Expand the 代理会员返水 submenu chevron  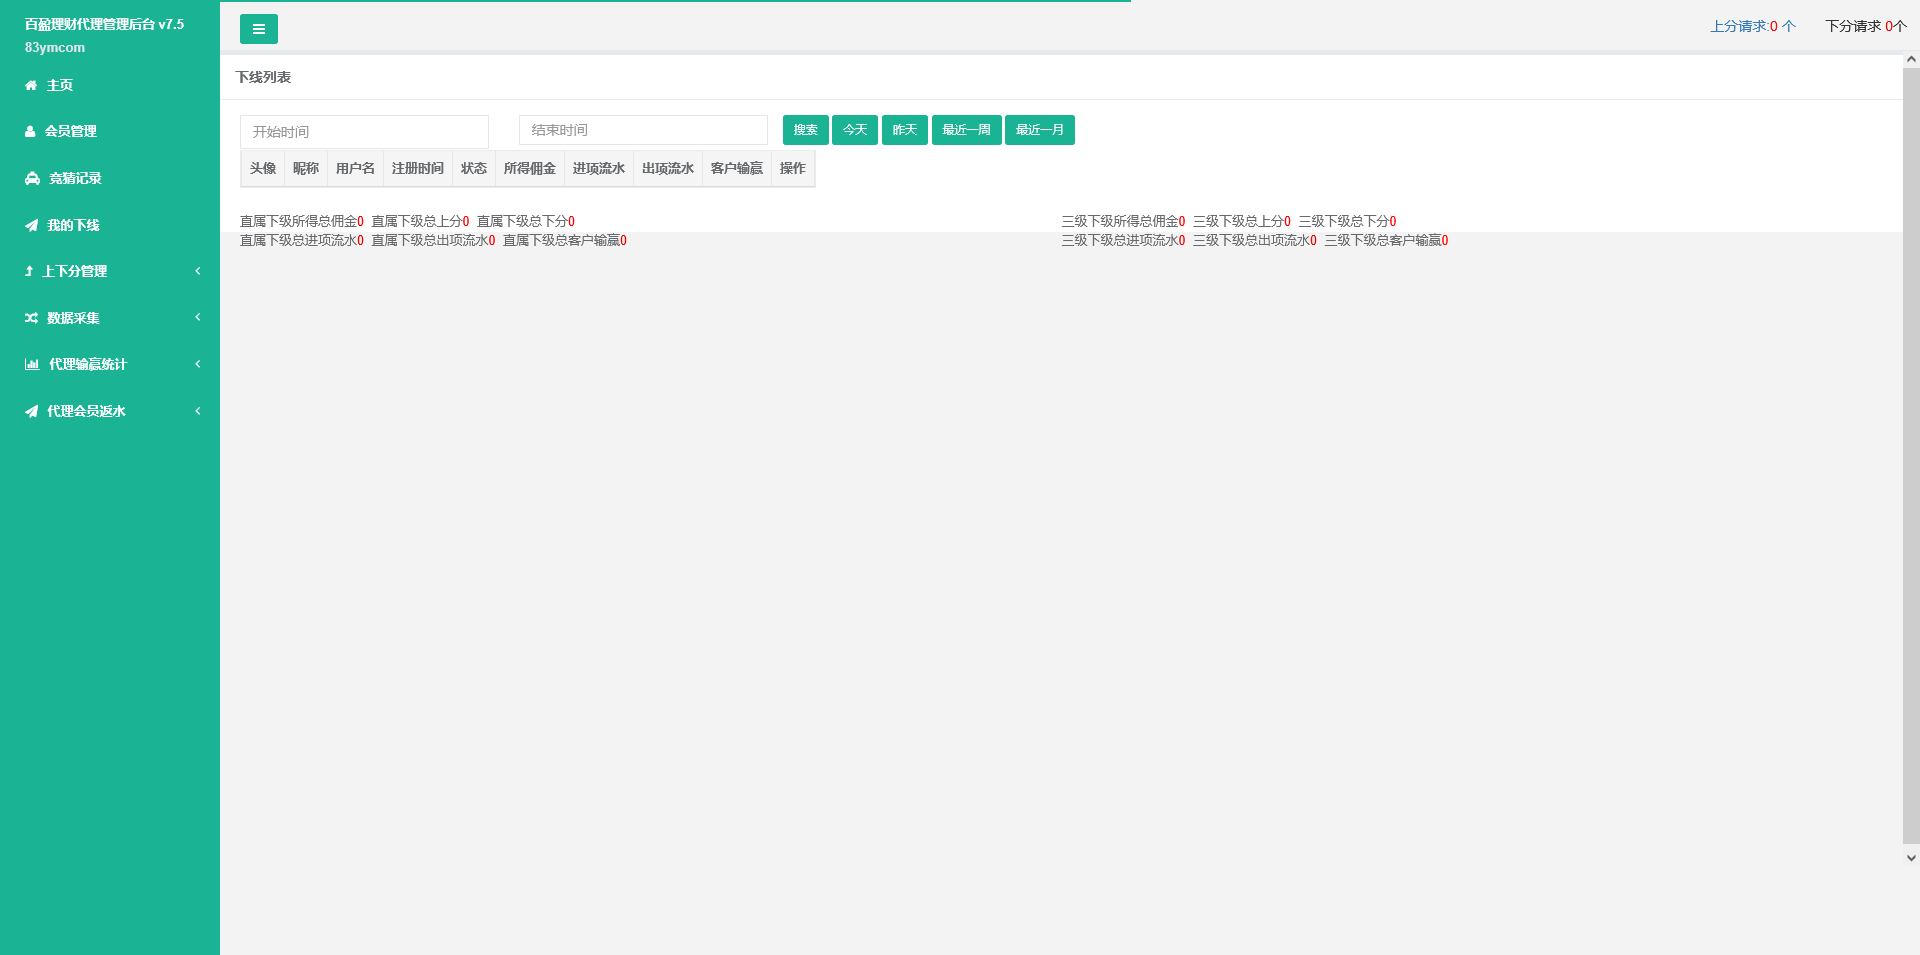click(x=198, y=411)
